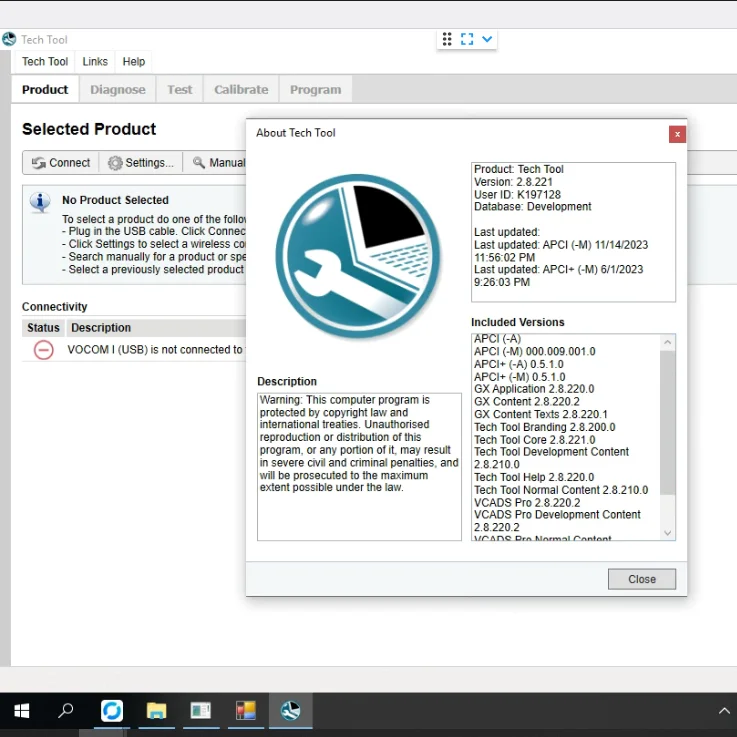Click the Description column header in Connectivity
This screenshot has height=737, width=737.
pyautogui.click(x=156, y=328)
